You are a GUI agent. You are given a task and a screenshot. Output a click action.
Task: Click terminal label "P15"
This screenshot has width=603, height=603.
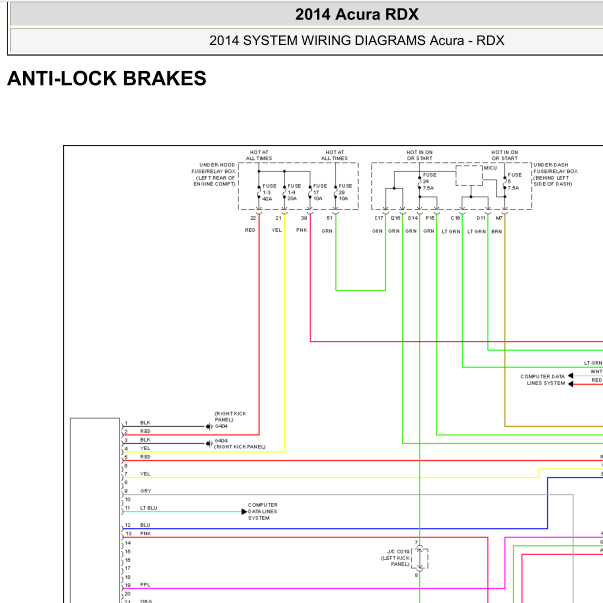(430, 218)
